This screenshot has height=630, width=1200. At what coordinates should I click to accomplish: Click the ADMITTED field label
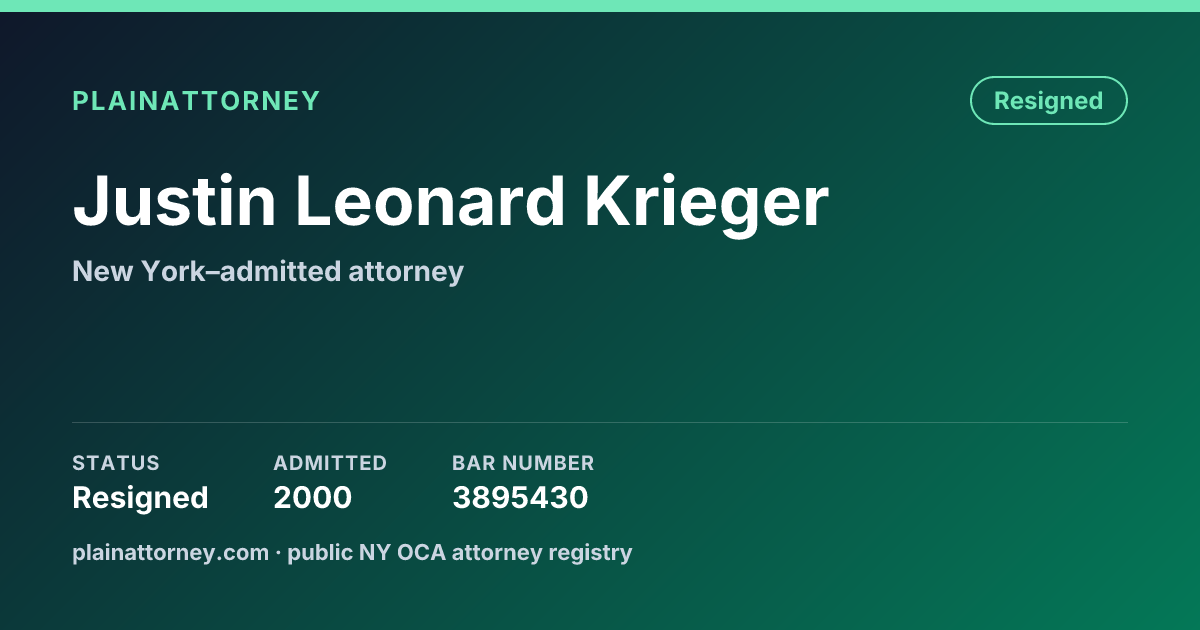[330, 463]
